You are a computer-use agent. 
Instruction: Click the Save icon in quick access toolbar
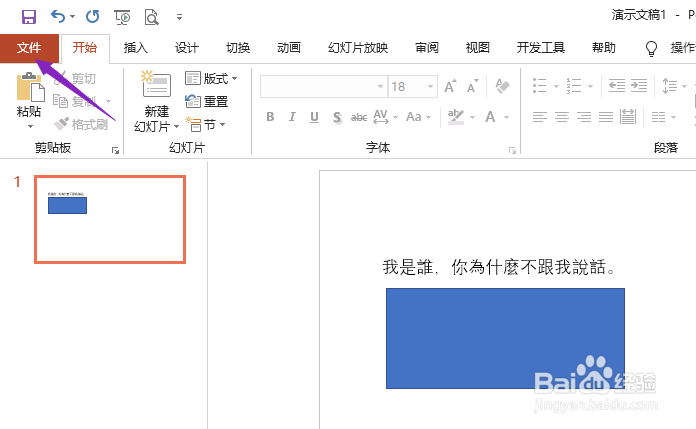[29, 17]
